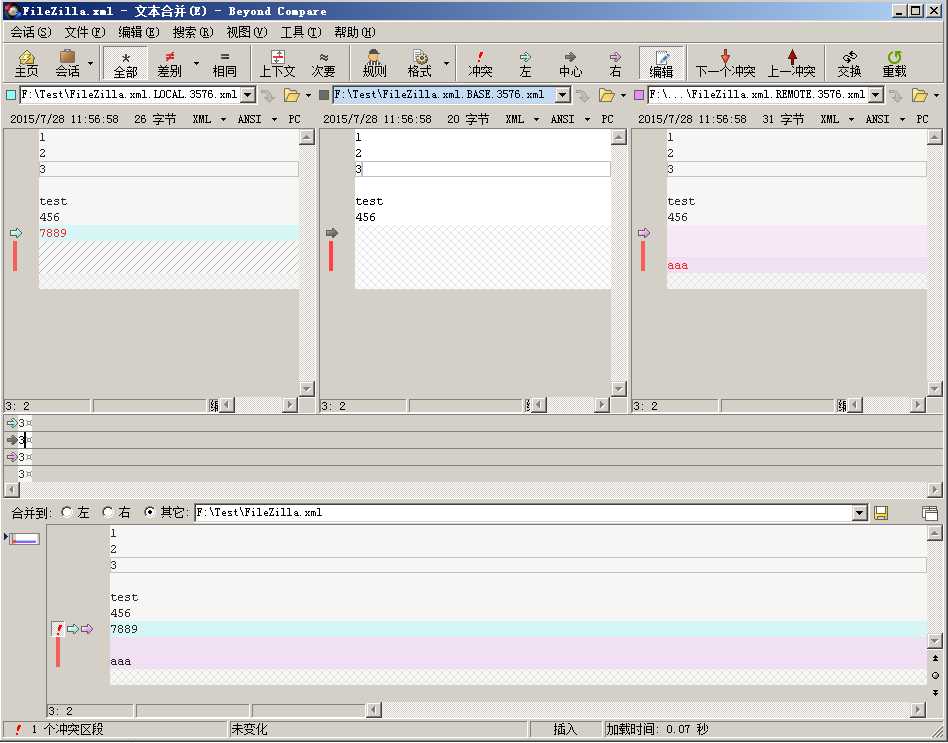Open the 编辑(E) menu
948x743 pixels.
(138, 32)
